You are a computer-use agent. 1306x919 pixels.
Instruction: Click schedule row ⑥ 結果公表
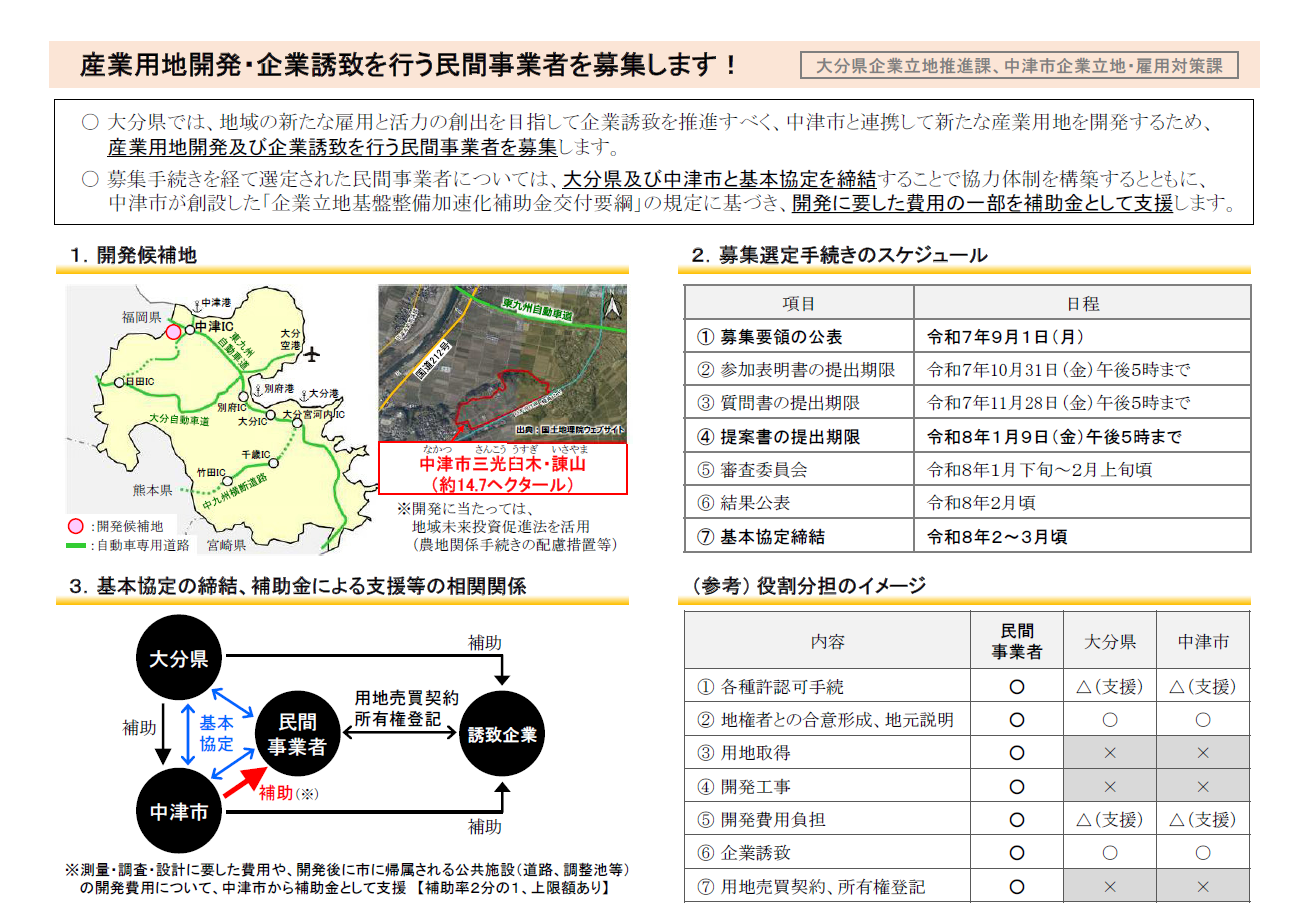[799, 502]
